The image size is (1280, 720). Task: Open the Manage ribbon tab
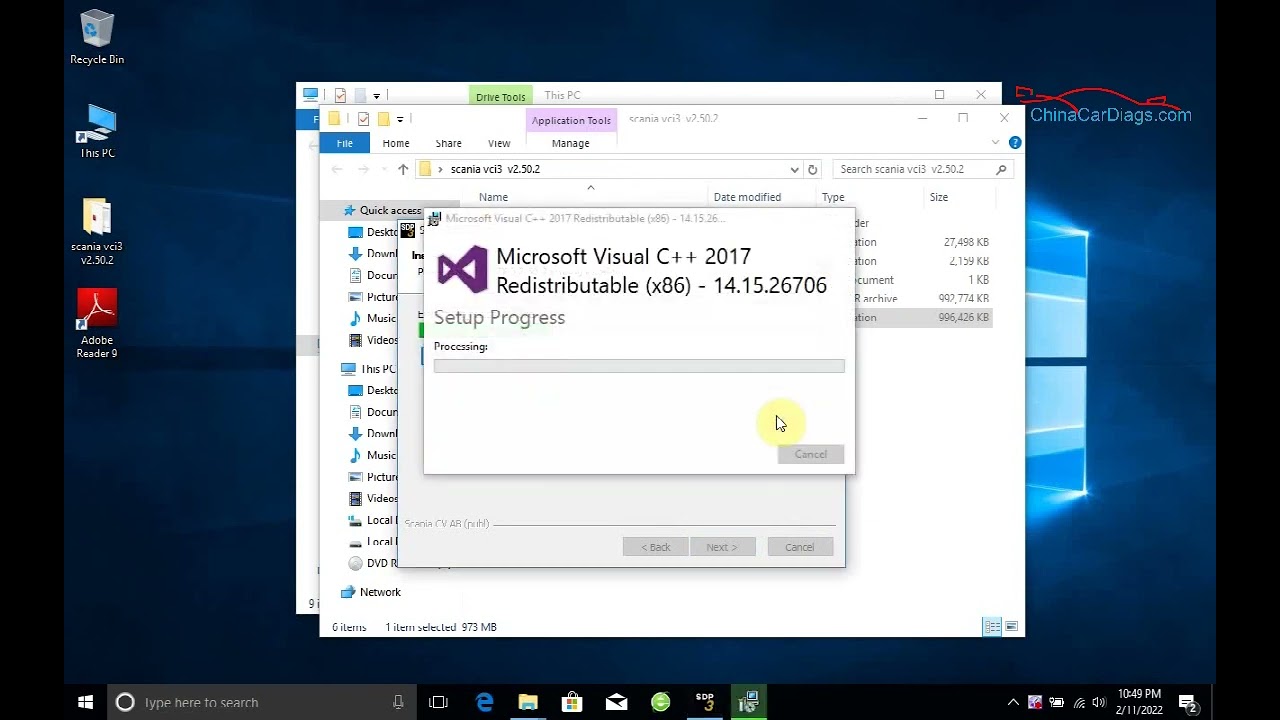point(571,143)
